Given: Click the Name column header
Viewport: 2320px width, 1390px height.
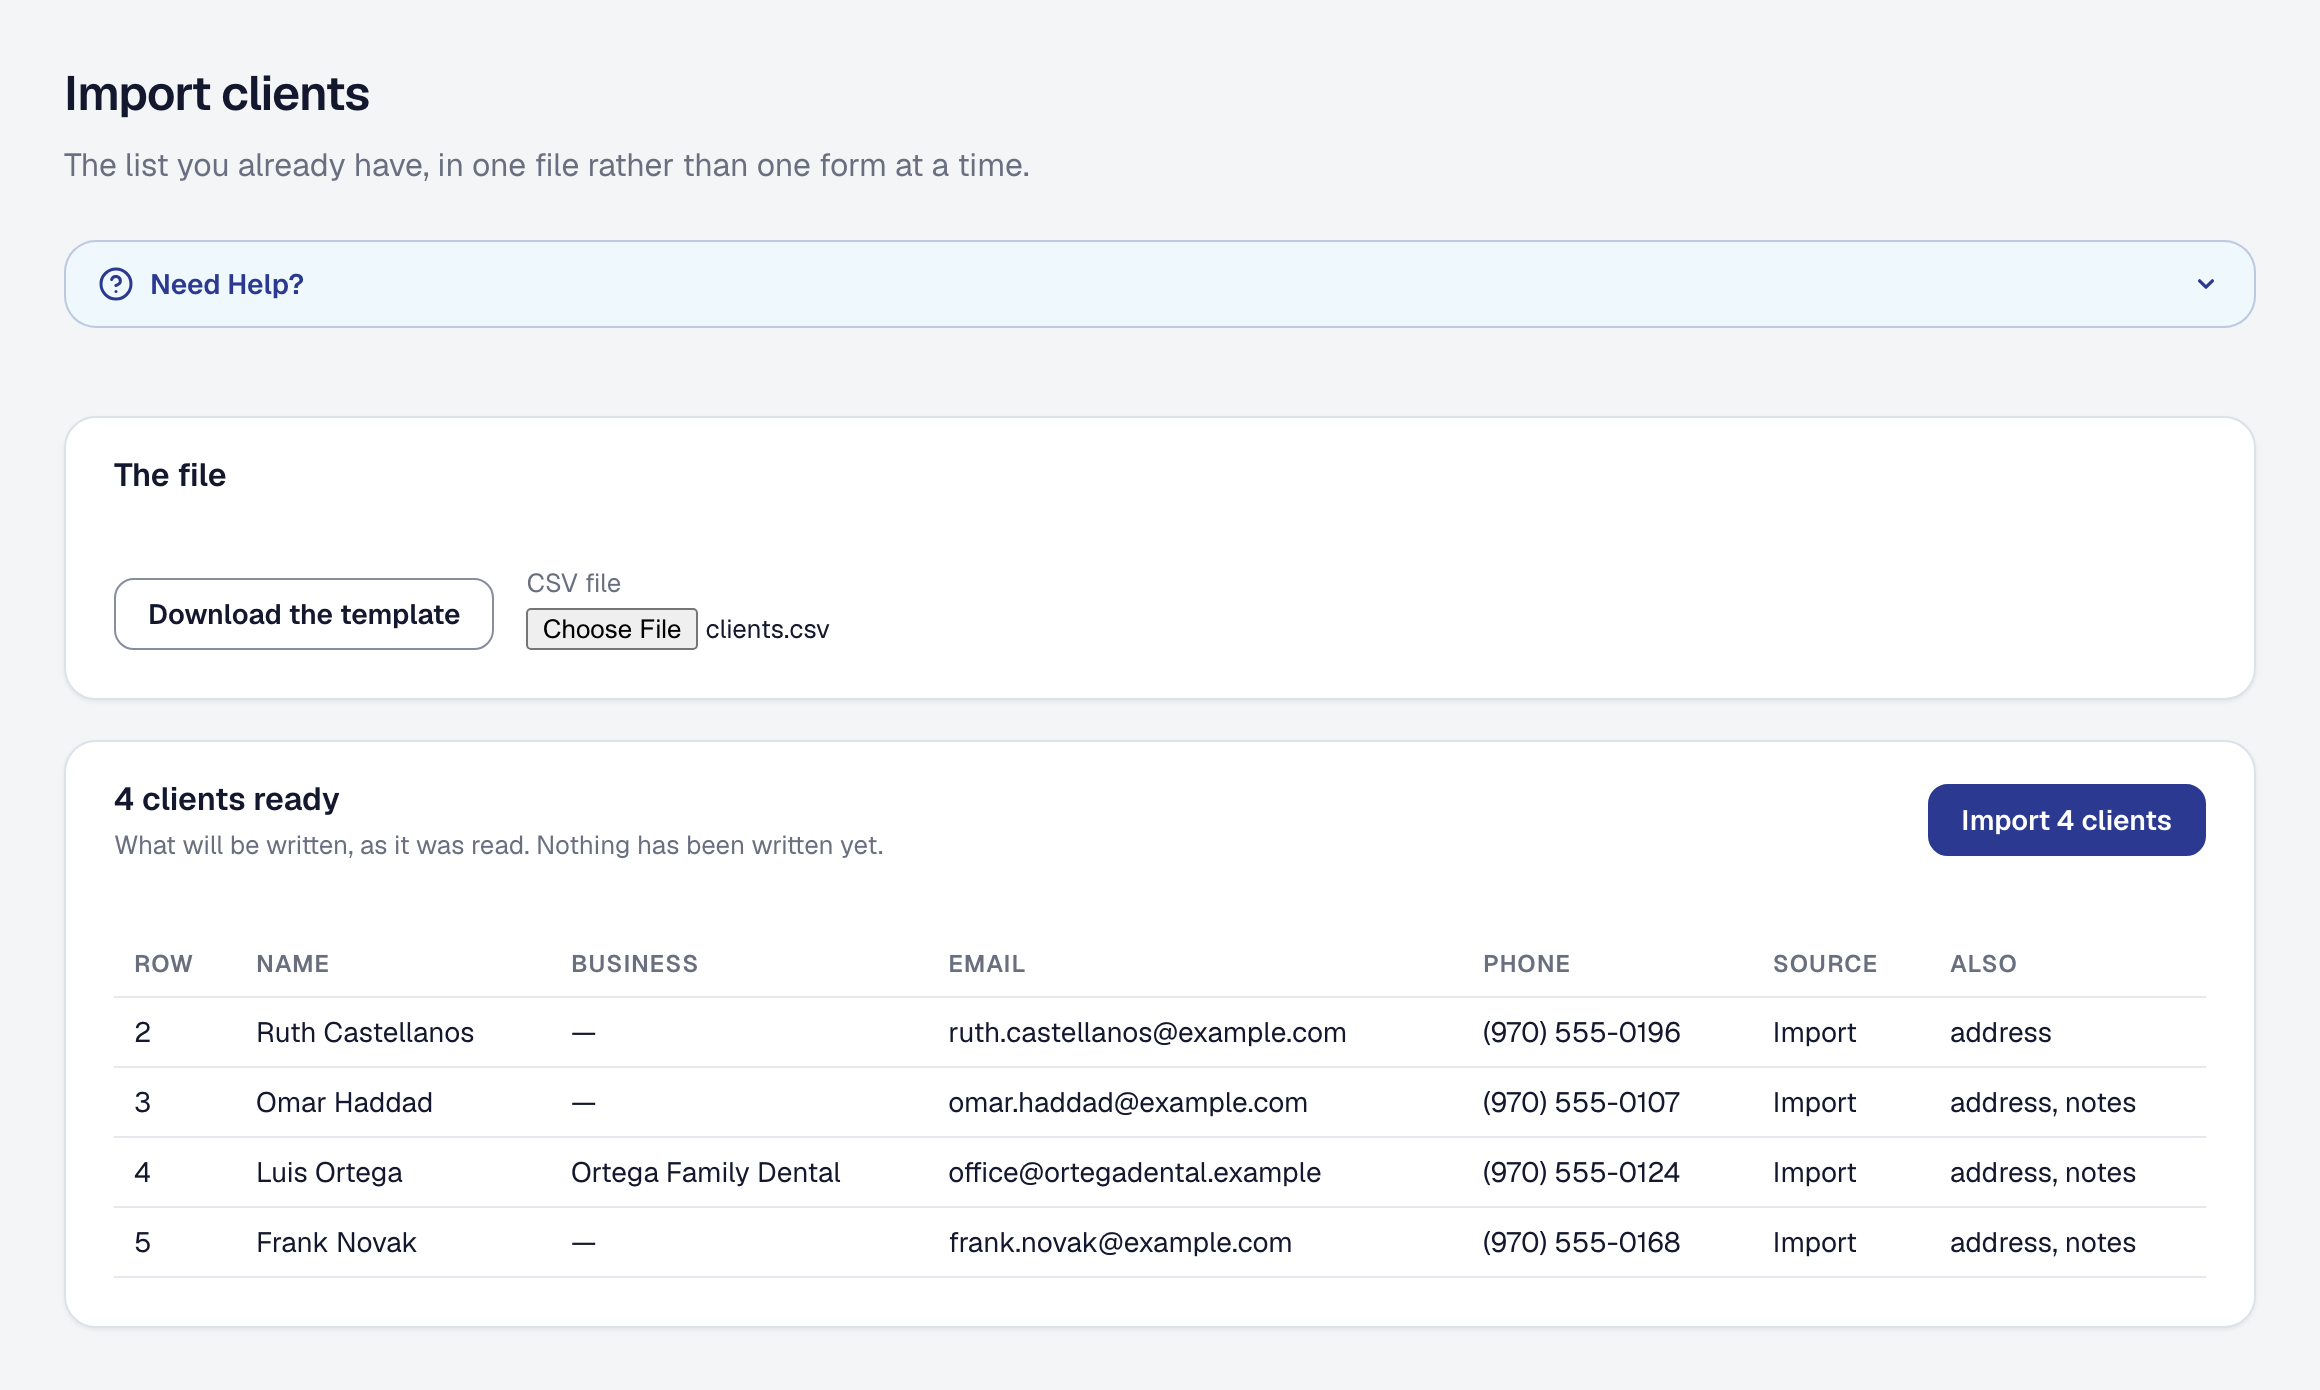Looking at the screenshot, I should pyautogui.click(x=293, y=964).
